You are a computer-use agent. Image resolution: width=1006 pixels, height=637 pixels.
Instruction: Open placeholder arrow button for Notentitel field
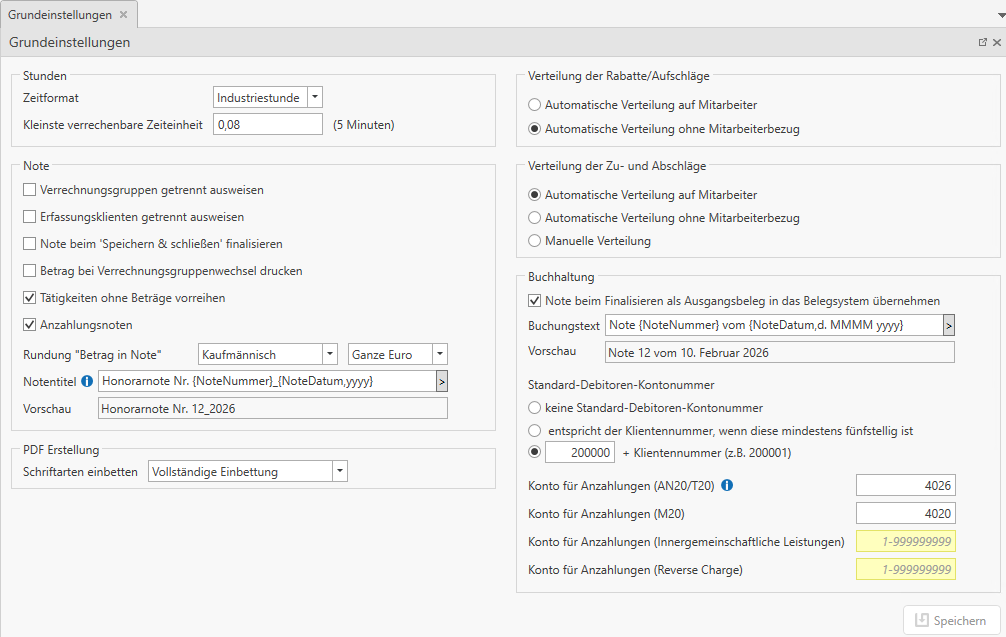[x=441, y=381]
